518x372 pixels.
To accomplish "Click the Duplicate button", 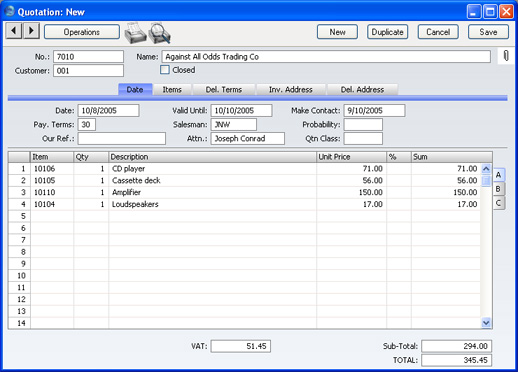I will point(387,32).
